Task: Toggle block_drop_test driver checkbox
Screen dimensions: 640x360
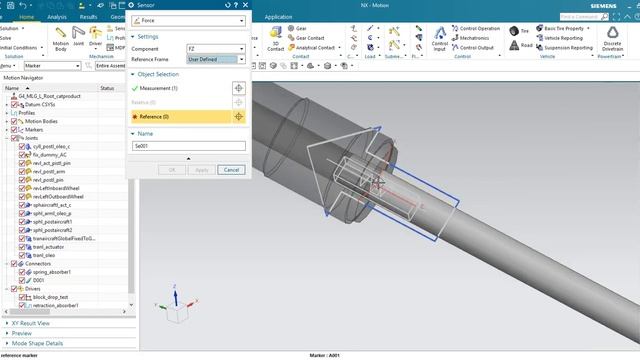Action: point(22,297)
